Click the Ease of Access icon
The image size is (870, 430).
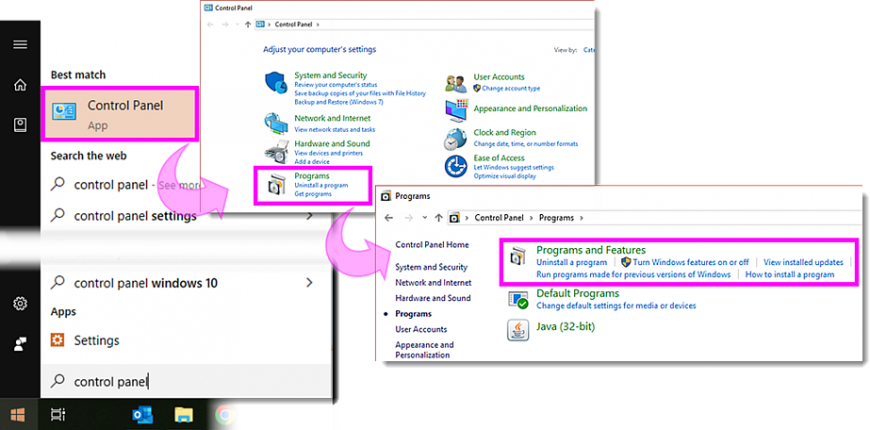click(x=456, y=166)
